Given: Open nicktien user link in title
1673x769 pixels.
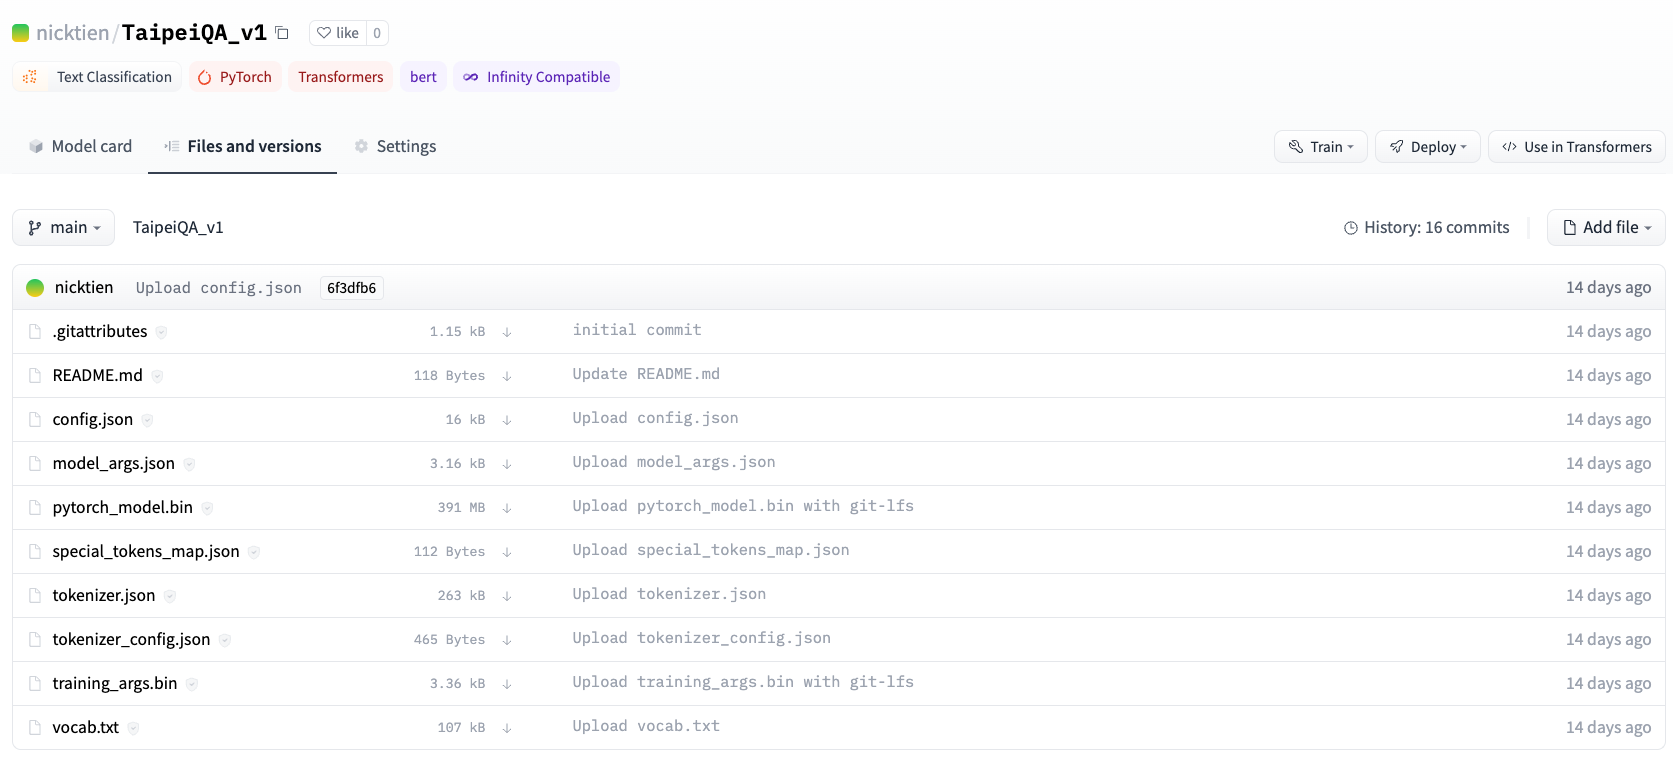Looking at the screenshot, I should (x=72, y=33).
